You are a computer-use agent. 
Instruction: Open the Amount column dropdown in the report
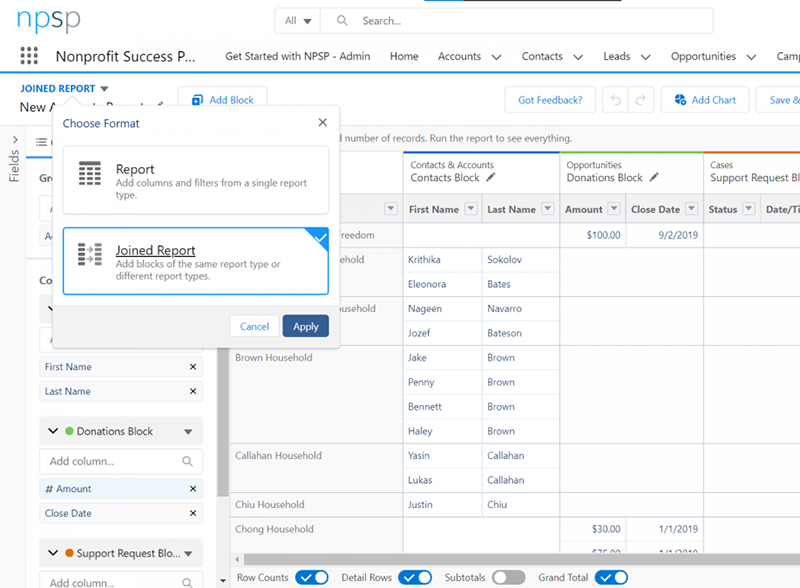tap(612, 209)
